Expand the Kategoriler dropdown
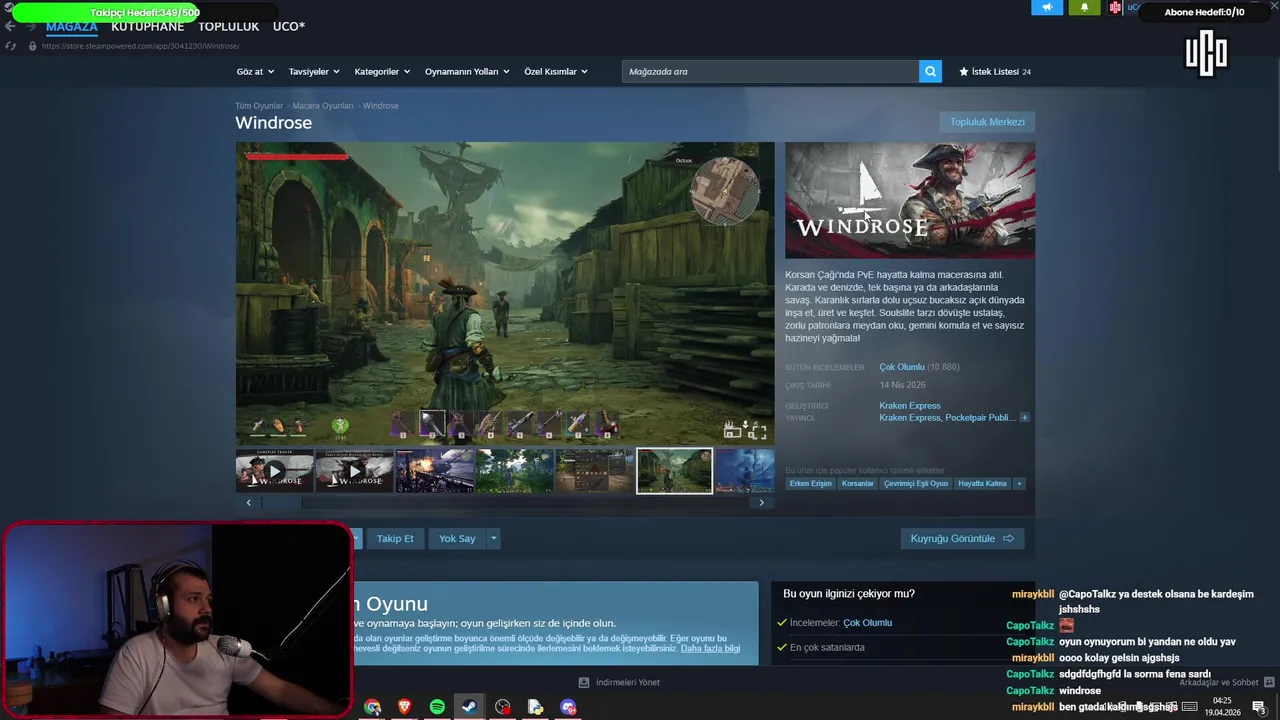Viewport: 1280px width, 720px height. click(382, 72)
